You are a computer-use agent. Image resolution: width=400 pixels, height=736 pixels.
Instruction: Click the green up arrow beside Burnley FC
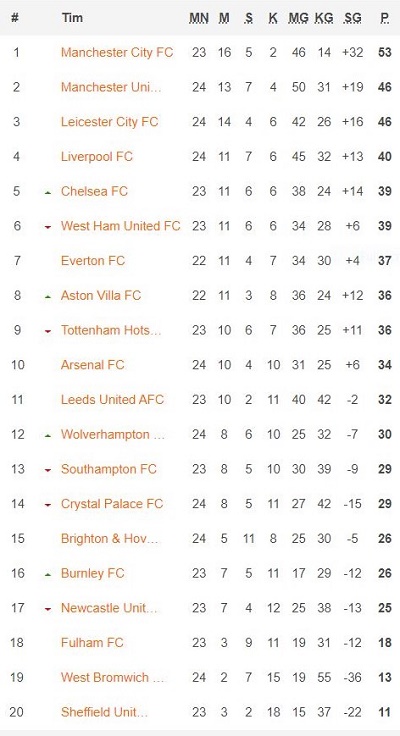point(47,575)
